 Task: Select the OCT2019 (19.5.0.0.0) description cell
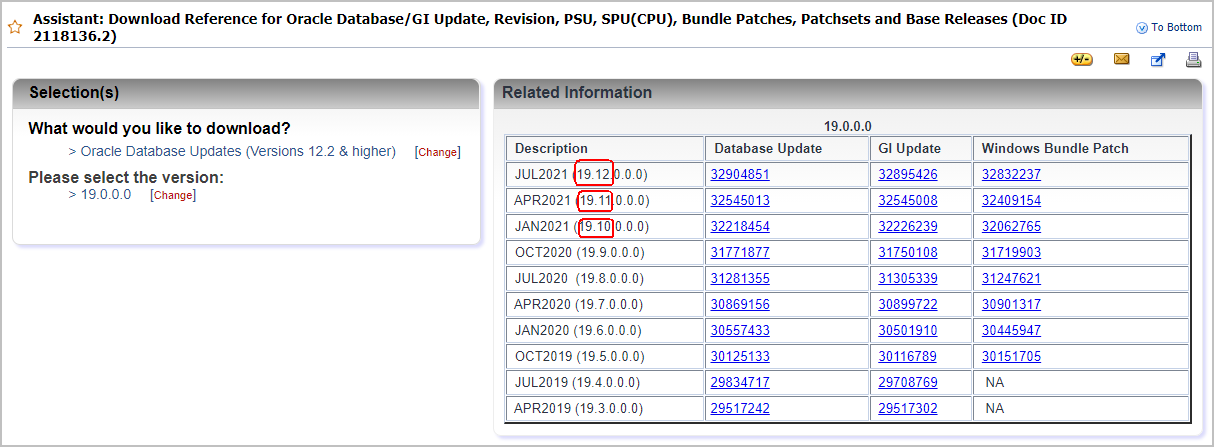coord(605,356)
